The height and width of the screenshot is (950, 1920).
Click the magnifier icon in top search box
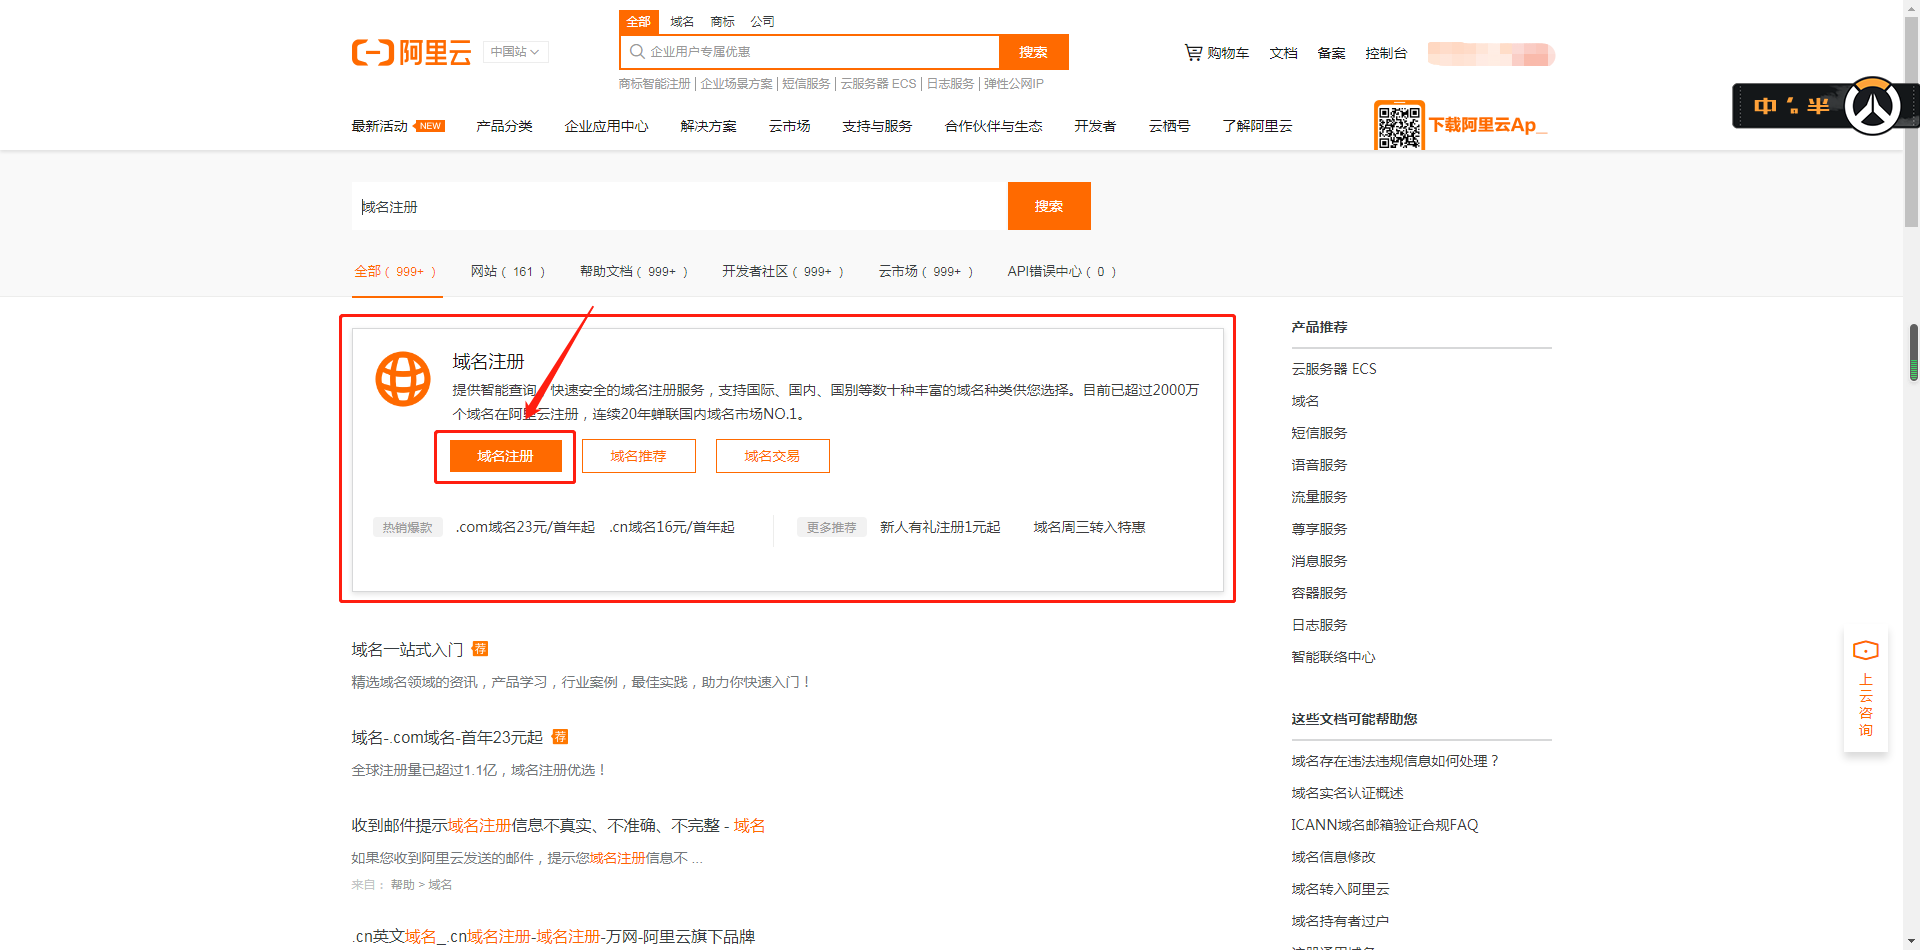(x=637, y=52)
